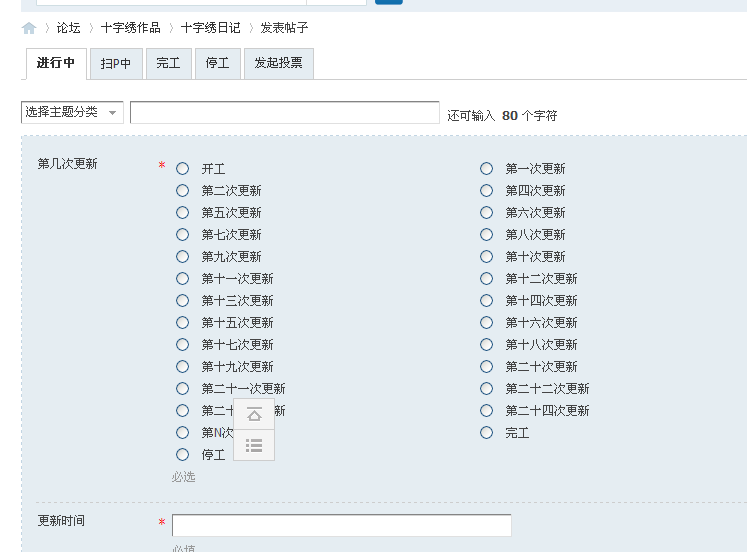
Task: Select 第十七次更新 radio button
Action: click(182, 344)
